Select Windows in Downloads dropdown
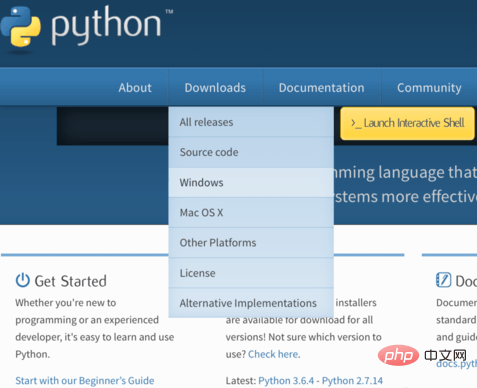The width and height of the screenshot is (477, 388). click(x=251, y=182)
